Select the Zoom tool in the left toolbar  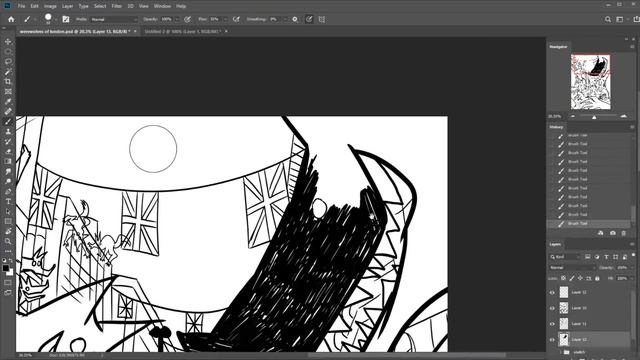click(8, 241)
